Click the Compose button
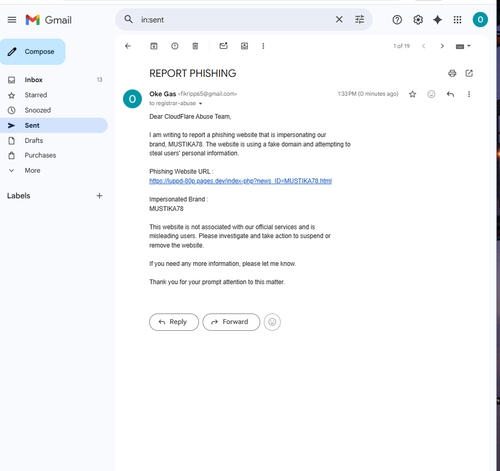 (33, 52)
